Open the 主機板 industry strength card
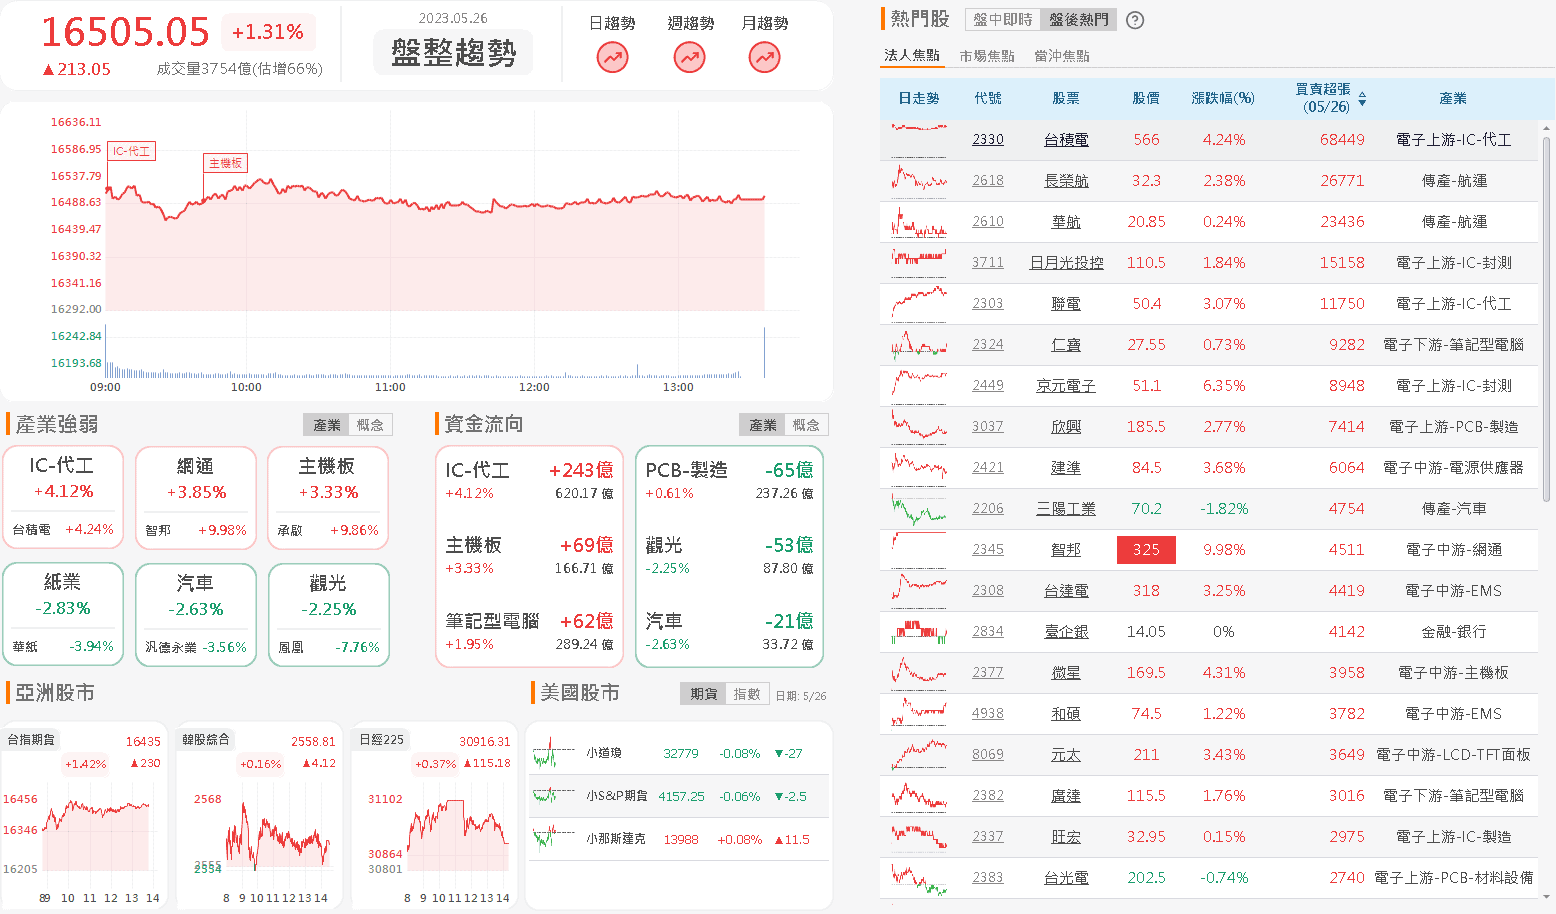This screenshot has width=1556, height=914. coord(328,497)
